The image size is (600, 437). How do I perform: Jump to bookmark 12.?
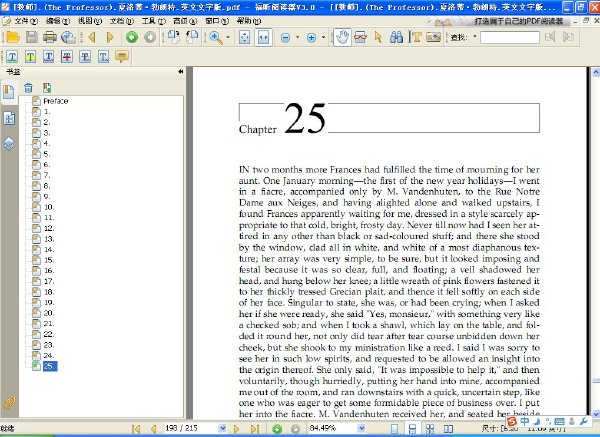tap(49, 228)
